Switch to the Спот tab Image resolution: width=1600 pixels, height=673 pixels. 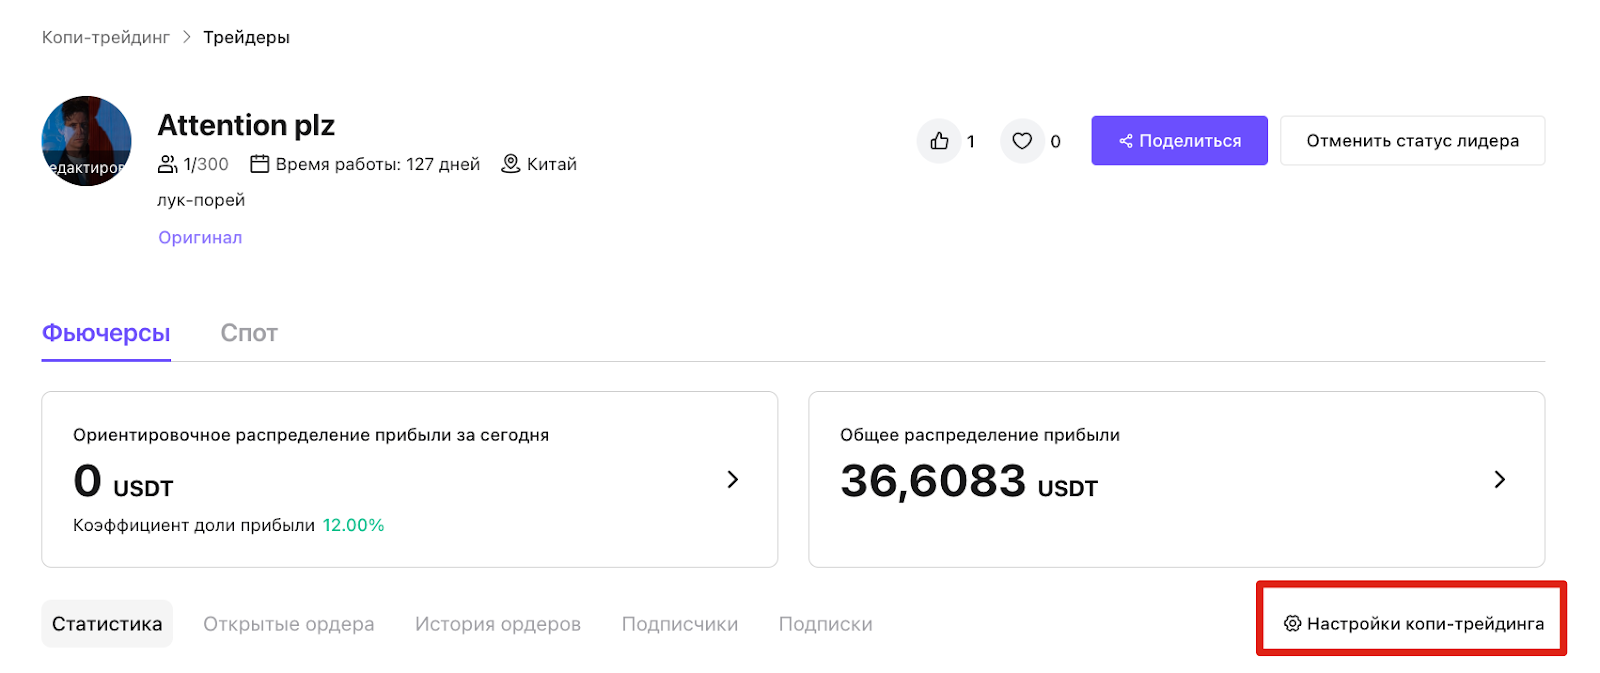(249, 333)
